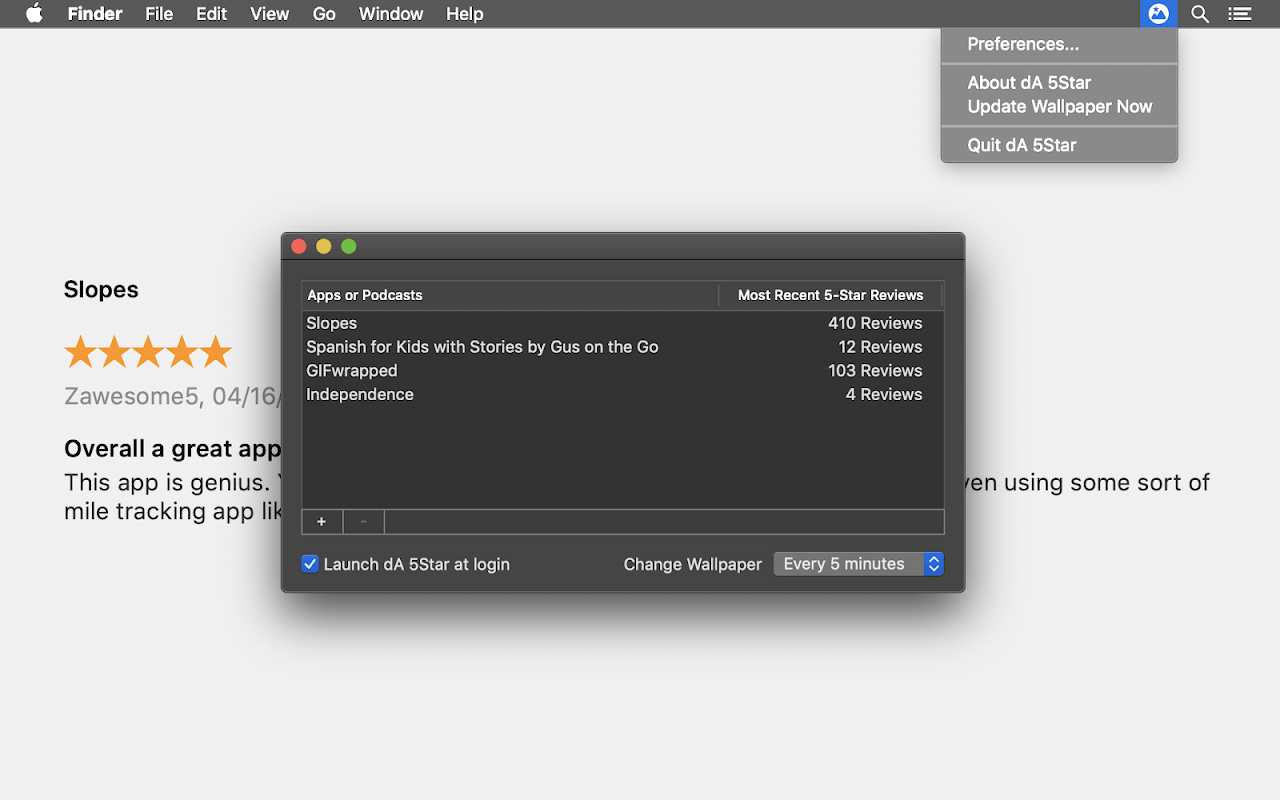
Task: Click the 410 Reviews cell
Action: coord(875,323)
